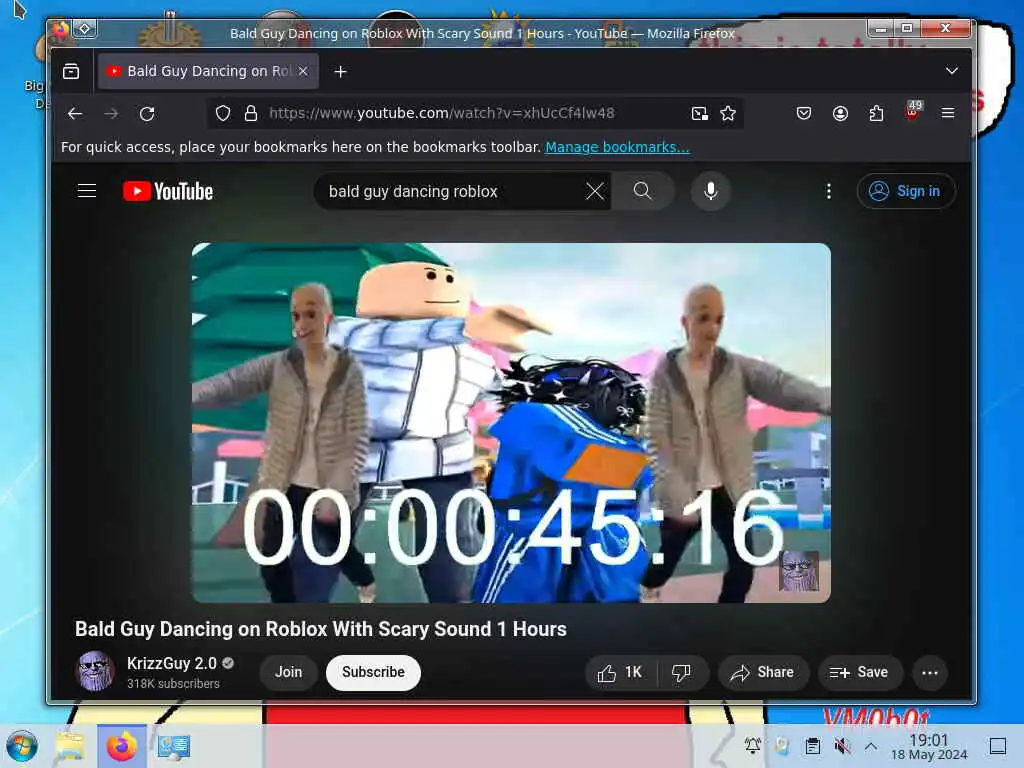This screenshot has height=768, width=1024.
Task: Dislike the video
Action: coord(682,673)
